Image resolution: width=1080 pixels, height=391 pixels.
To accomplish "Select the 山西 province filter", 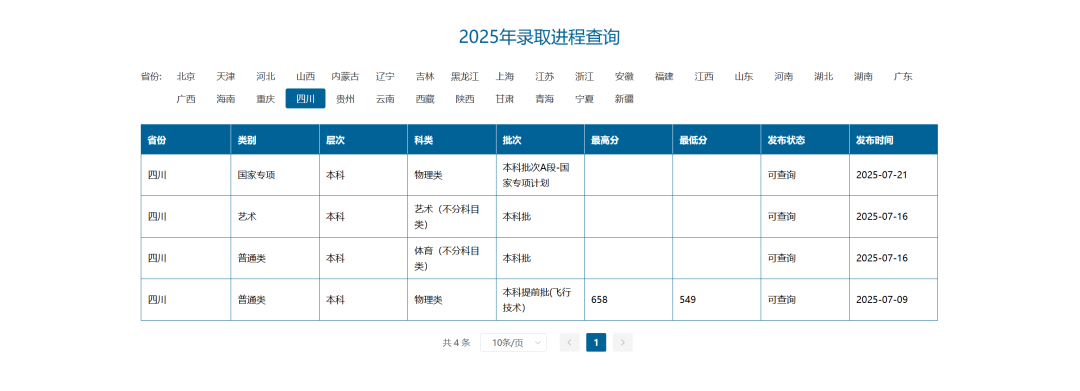I will coord(306,76).
